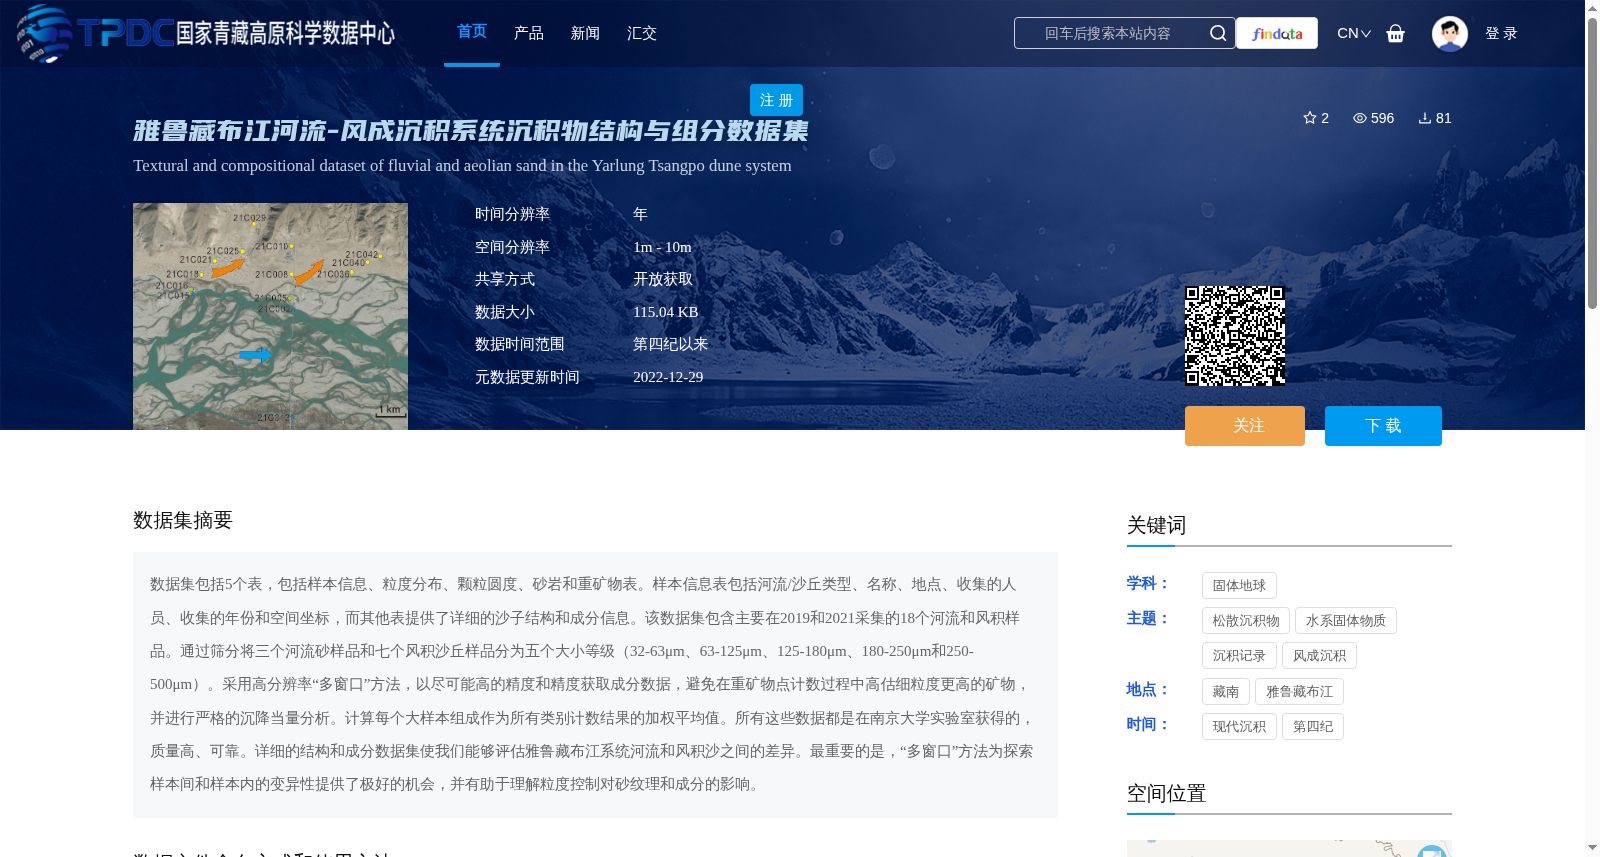The image size is (1600, 857).
Task: Select the 藏南 location tag
Action: click(x=1226, y=692)
